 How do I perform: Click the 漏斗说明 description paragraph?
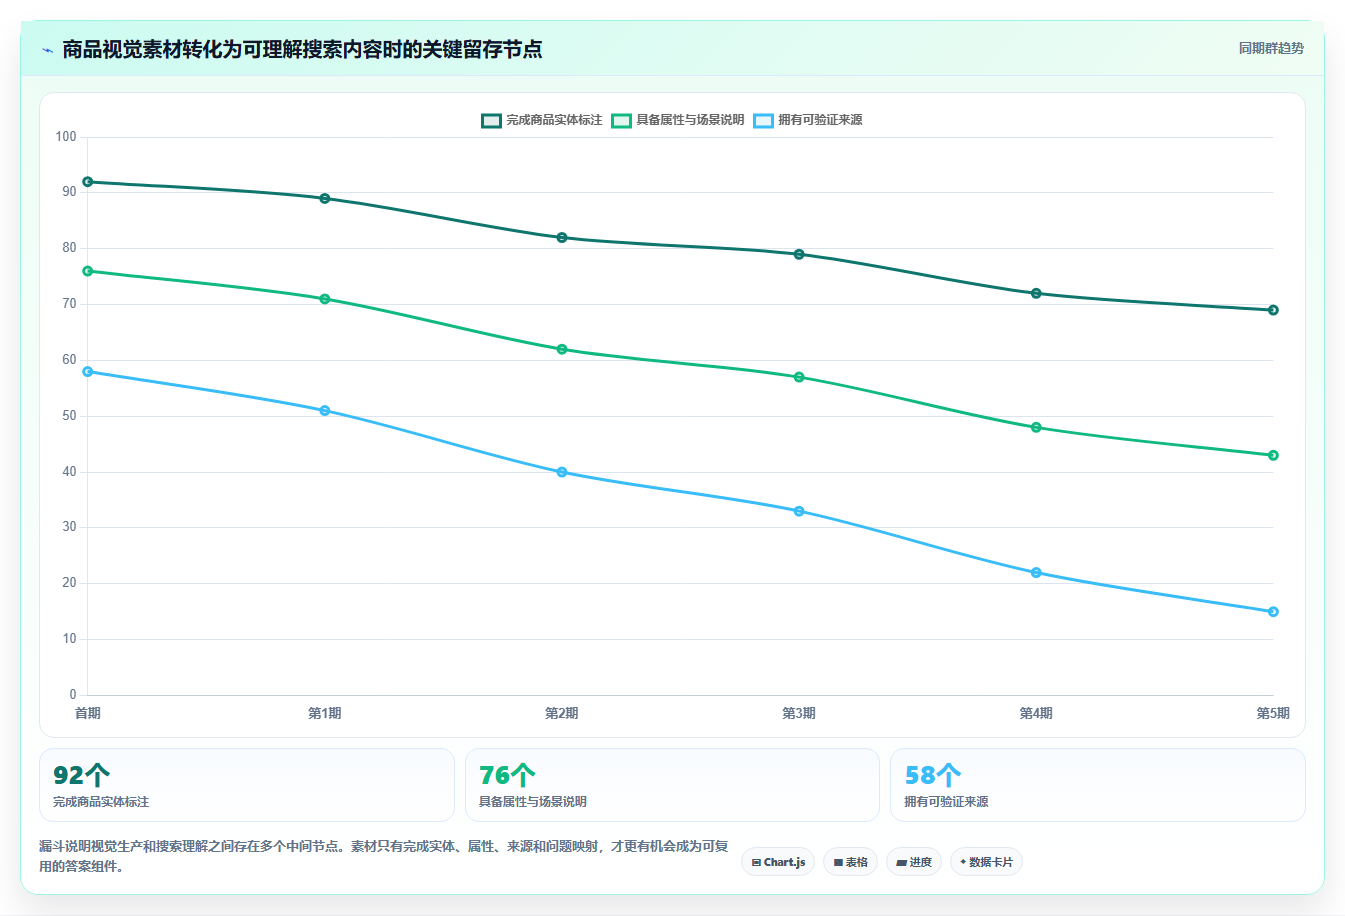point(384,856)
